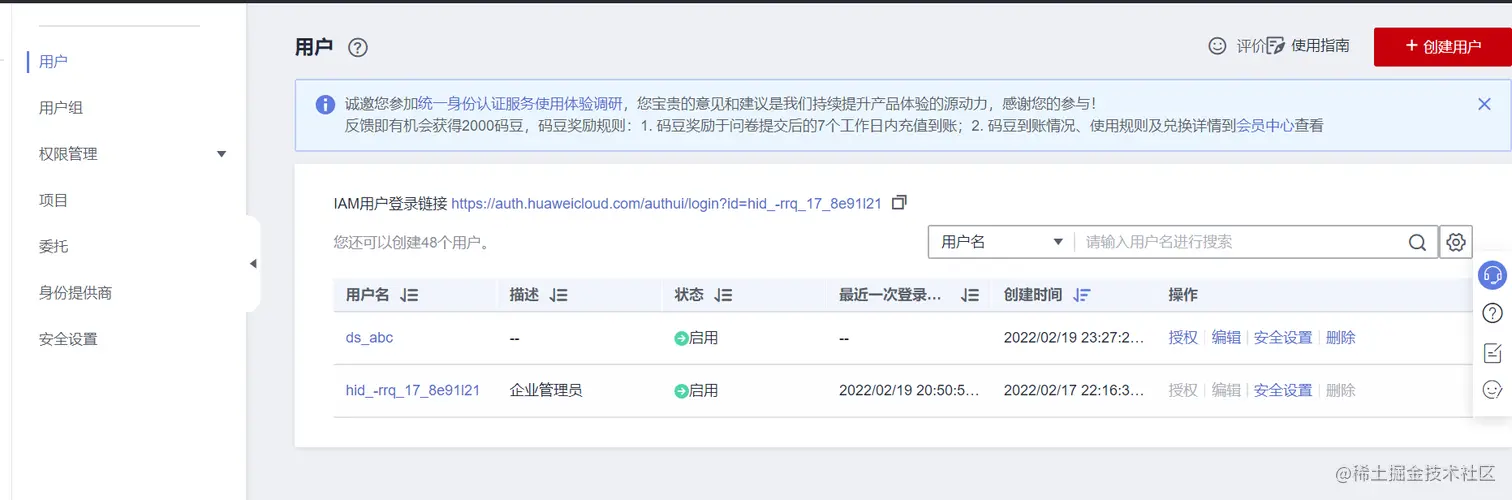The image size is (1512, 500).
Task: Click 授权 for ds_abc
Action: (1183, 338)
